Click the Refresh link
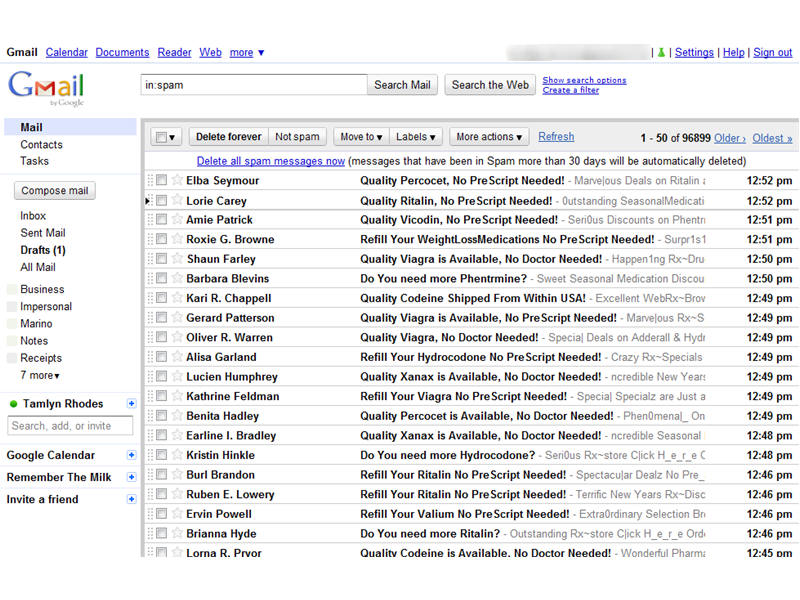The width and height of the screenshot is (800, 600). click(556, 136)
